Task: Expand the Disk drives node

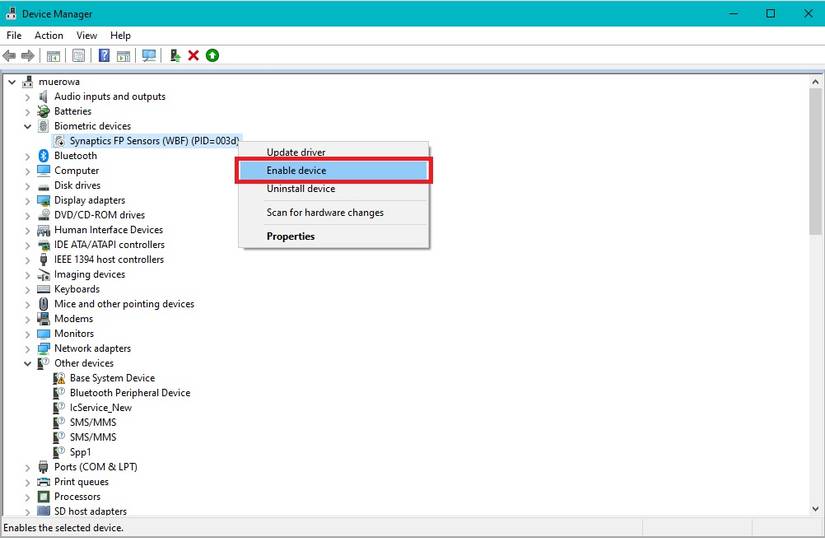Action: pos(27,186)
